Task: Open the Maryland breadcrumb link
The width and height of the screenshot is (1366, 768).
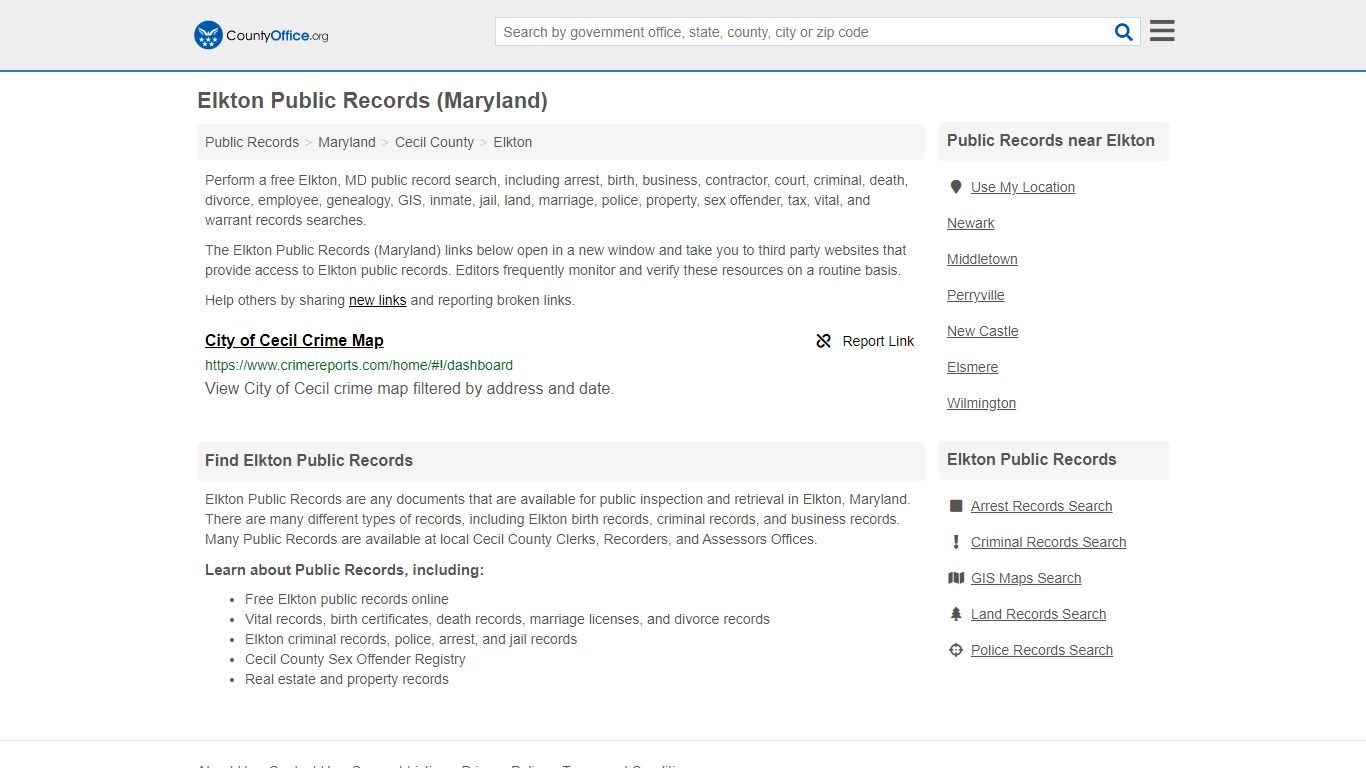Action: [347, 142]
